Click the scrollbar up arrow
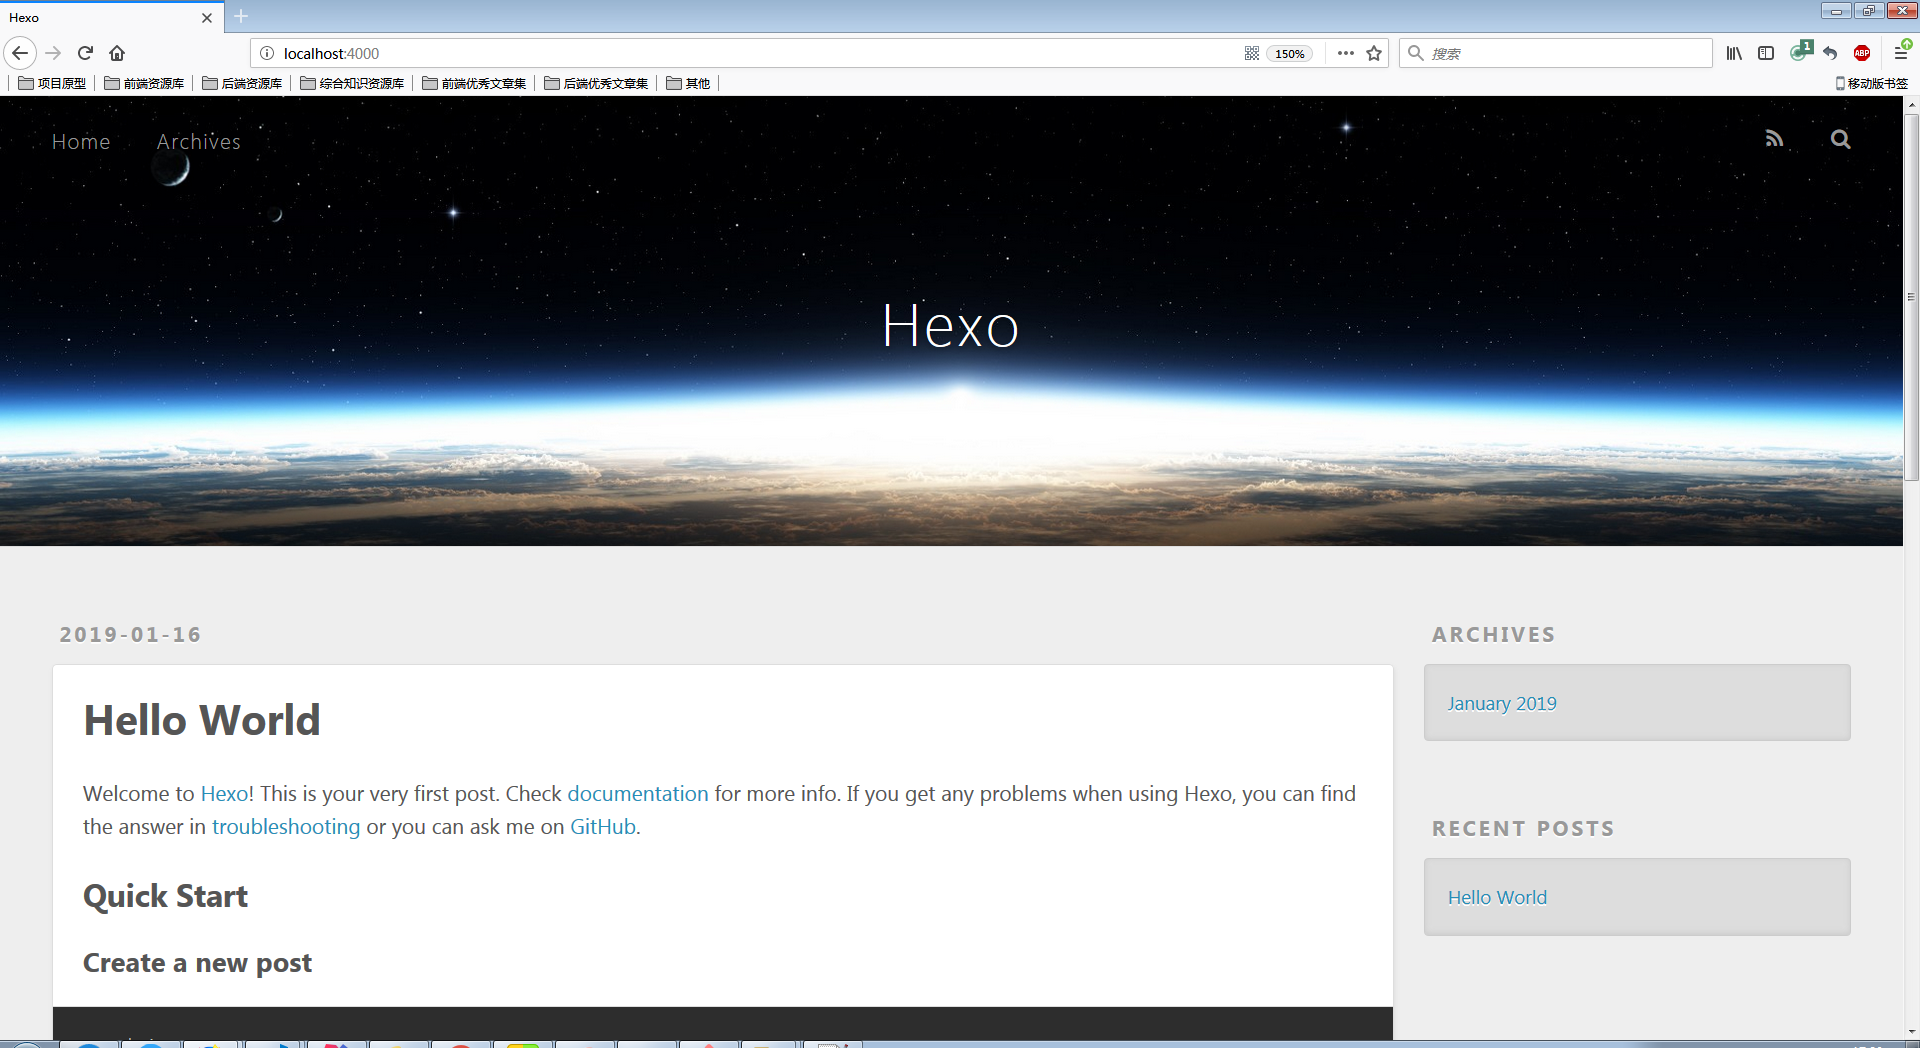 (1911, 104)
